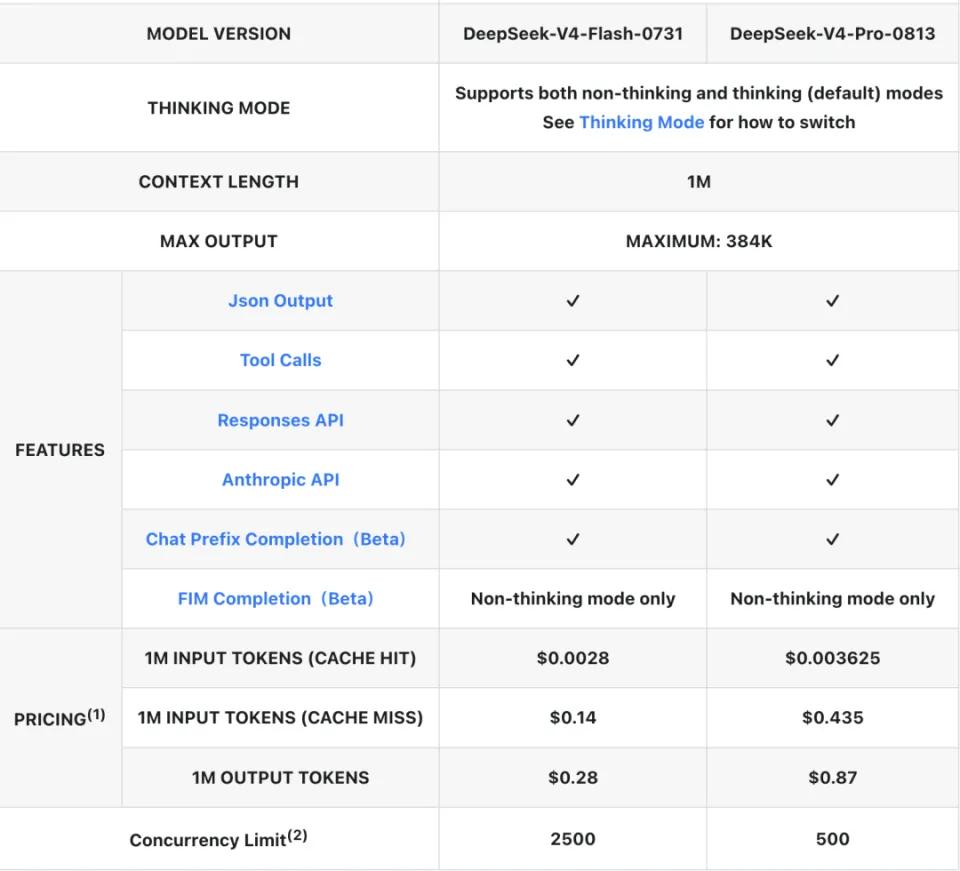Image resolution: width=960 pixels, height=871 pixels.
Task: Click Chat Prefix Completion checkmark for Pro
Action: point(833,539)
